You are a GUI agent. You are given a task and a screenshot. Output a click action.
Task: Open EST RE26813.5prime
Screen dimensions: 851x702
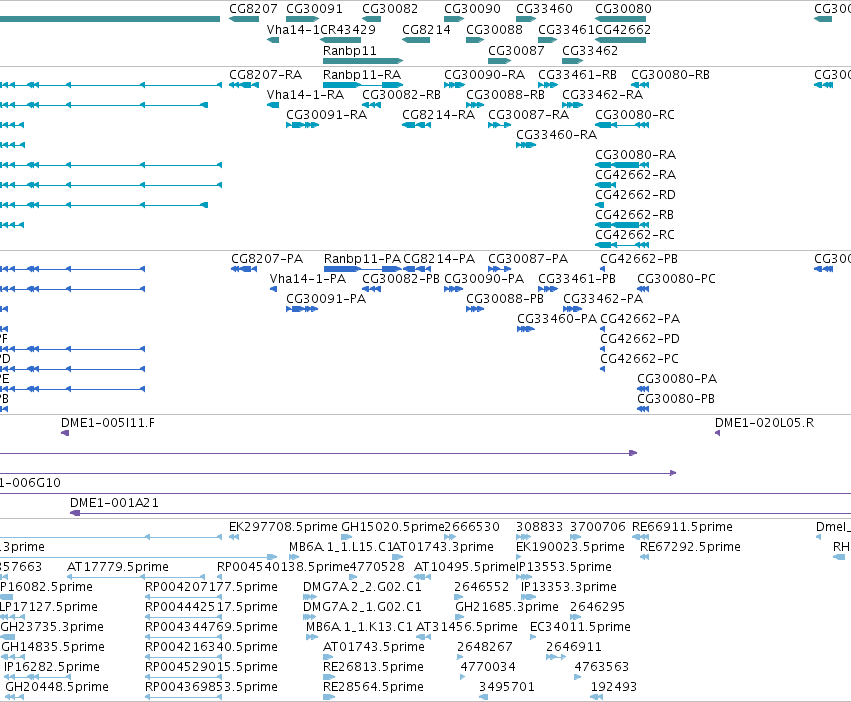pos(329,677)
